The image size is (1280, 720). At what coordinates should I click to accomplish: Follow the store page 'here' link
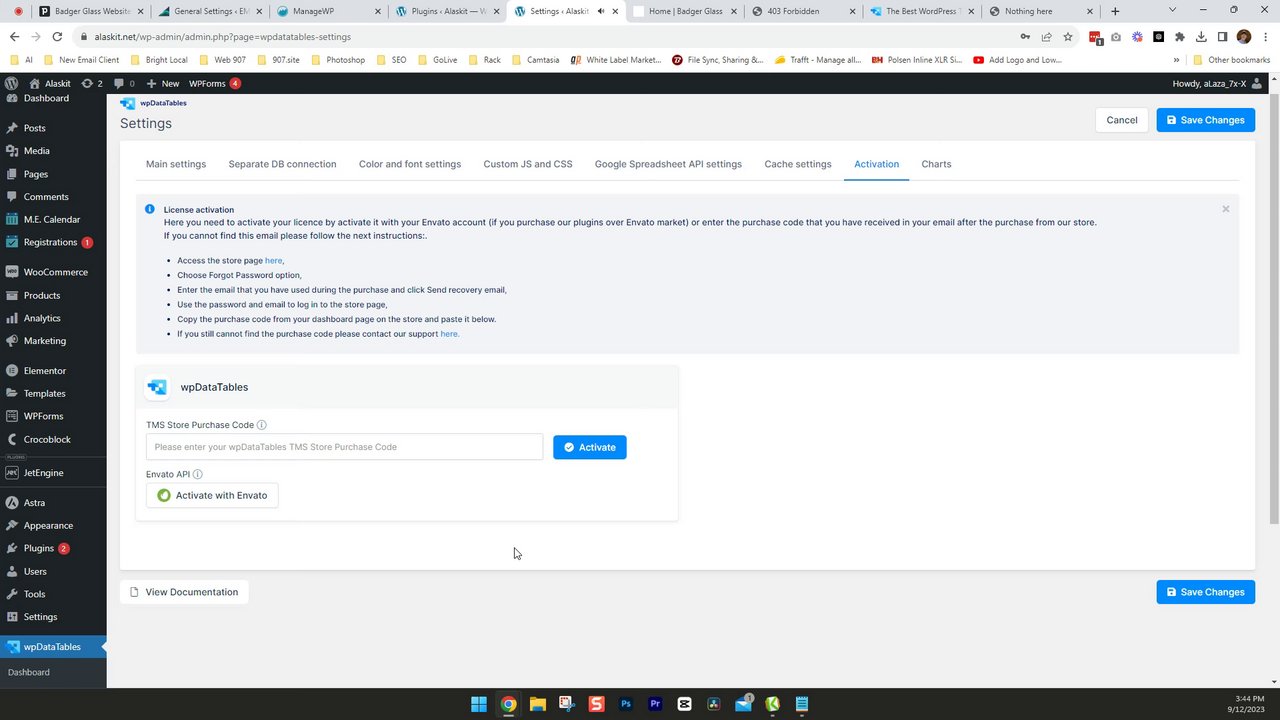[x=273, y=260]
